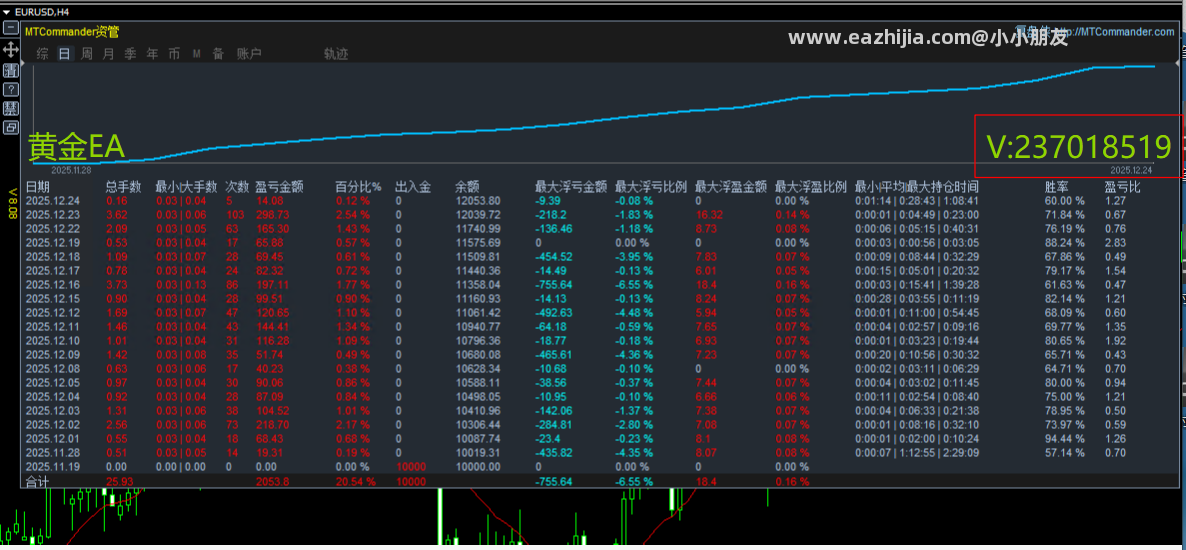Click the 2025.12.24 chart end date label
Screen dimensions: 1186x550
(1131, 171)
